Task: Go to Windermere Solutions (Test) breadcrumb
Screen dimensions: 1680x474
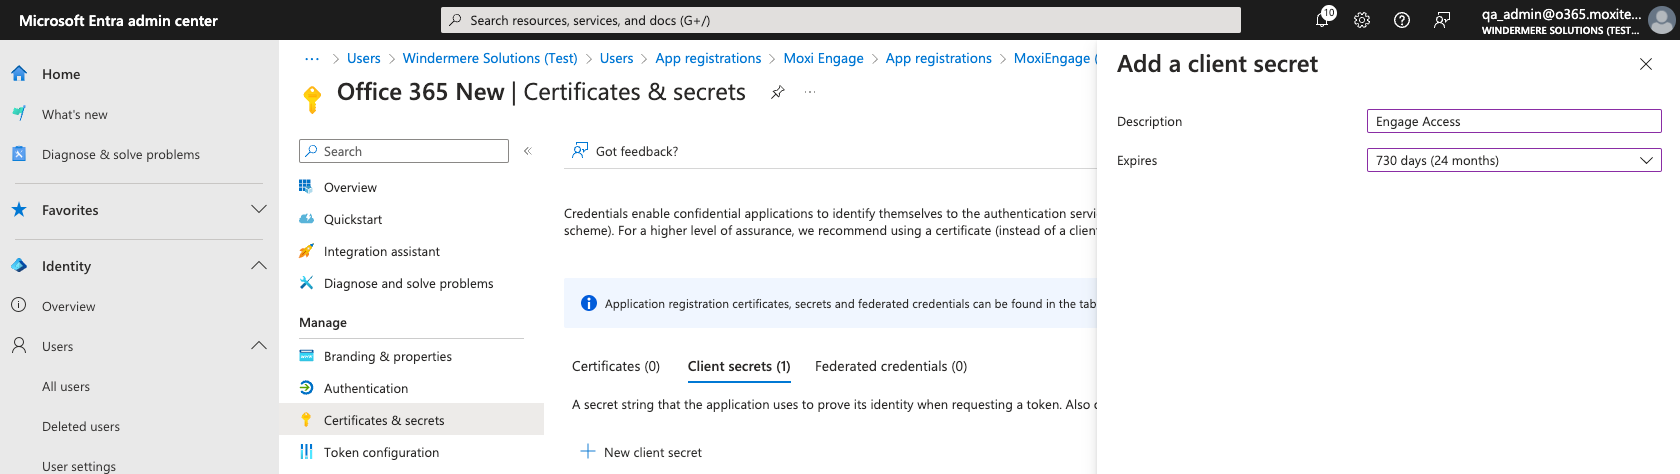Action: [490, 59]
